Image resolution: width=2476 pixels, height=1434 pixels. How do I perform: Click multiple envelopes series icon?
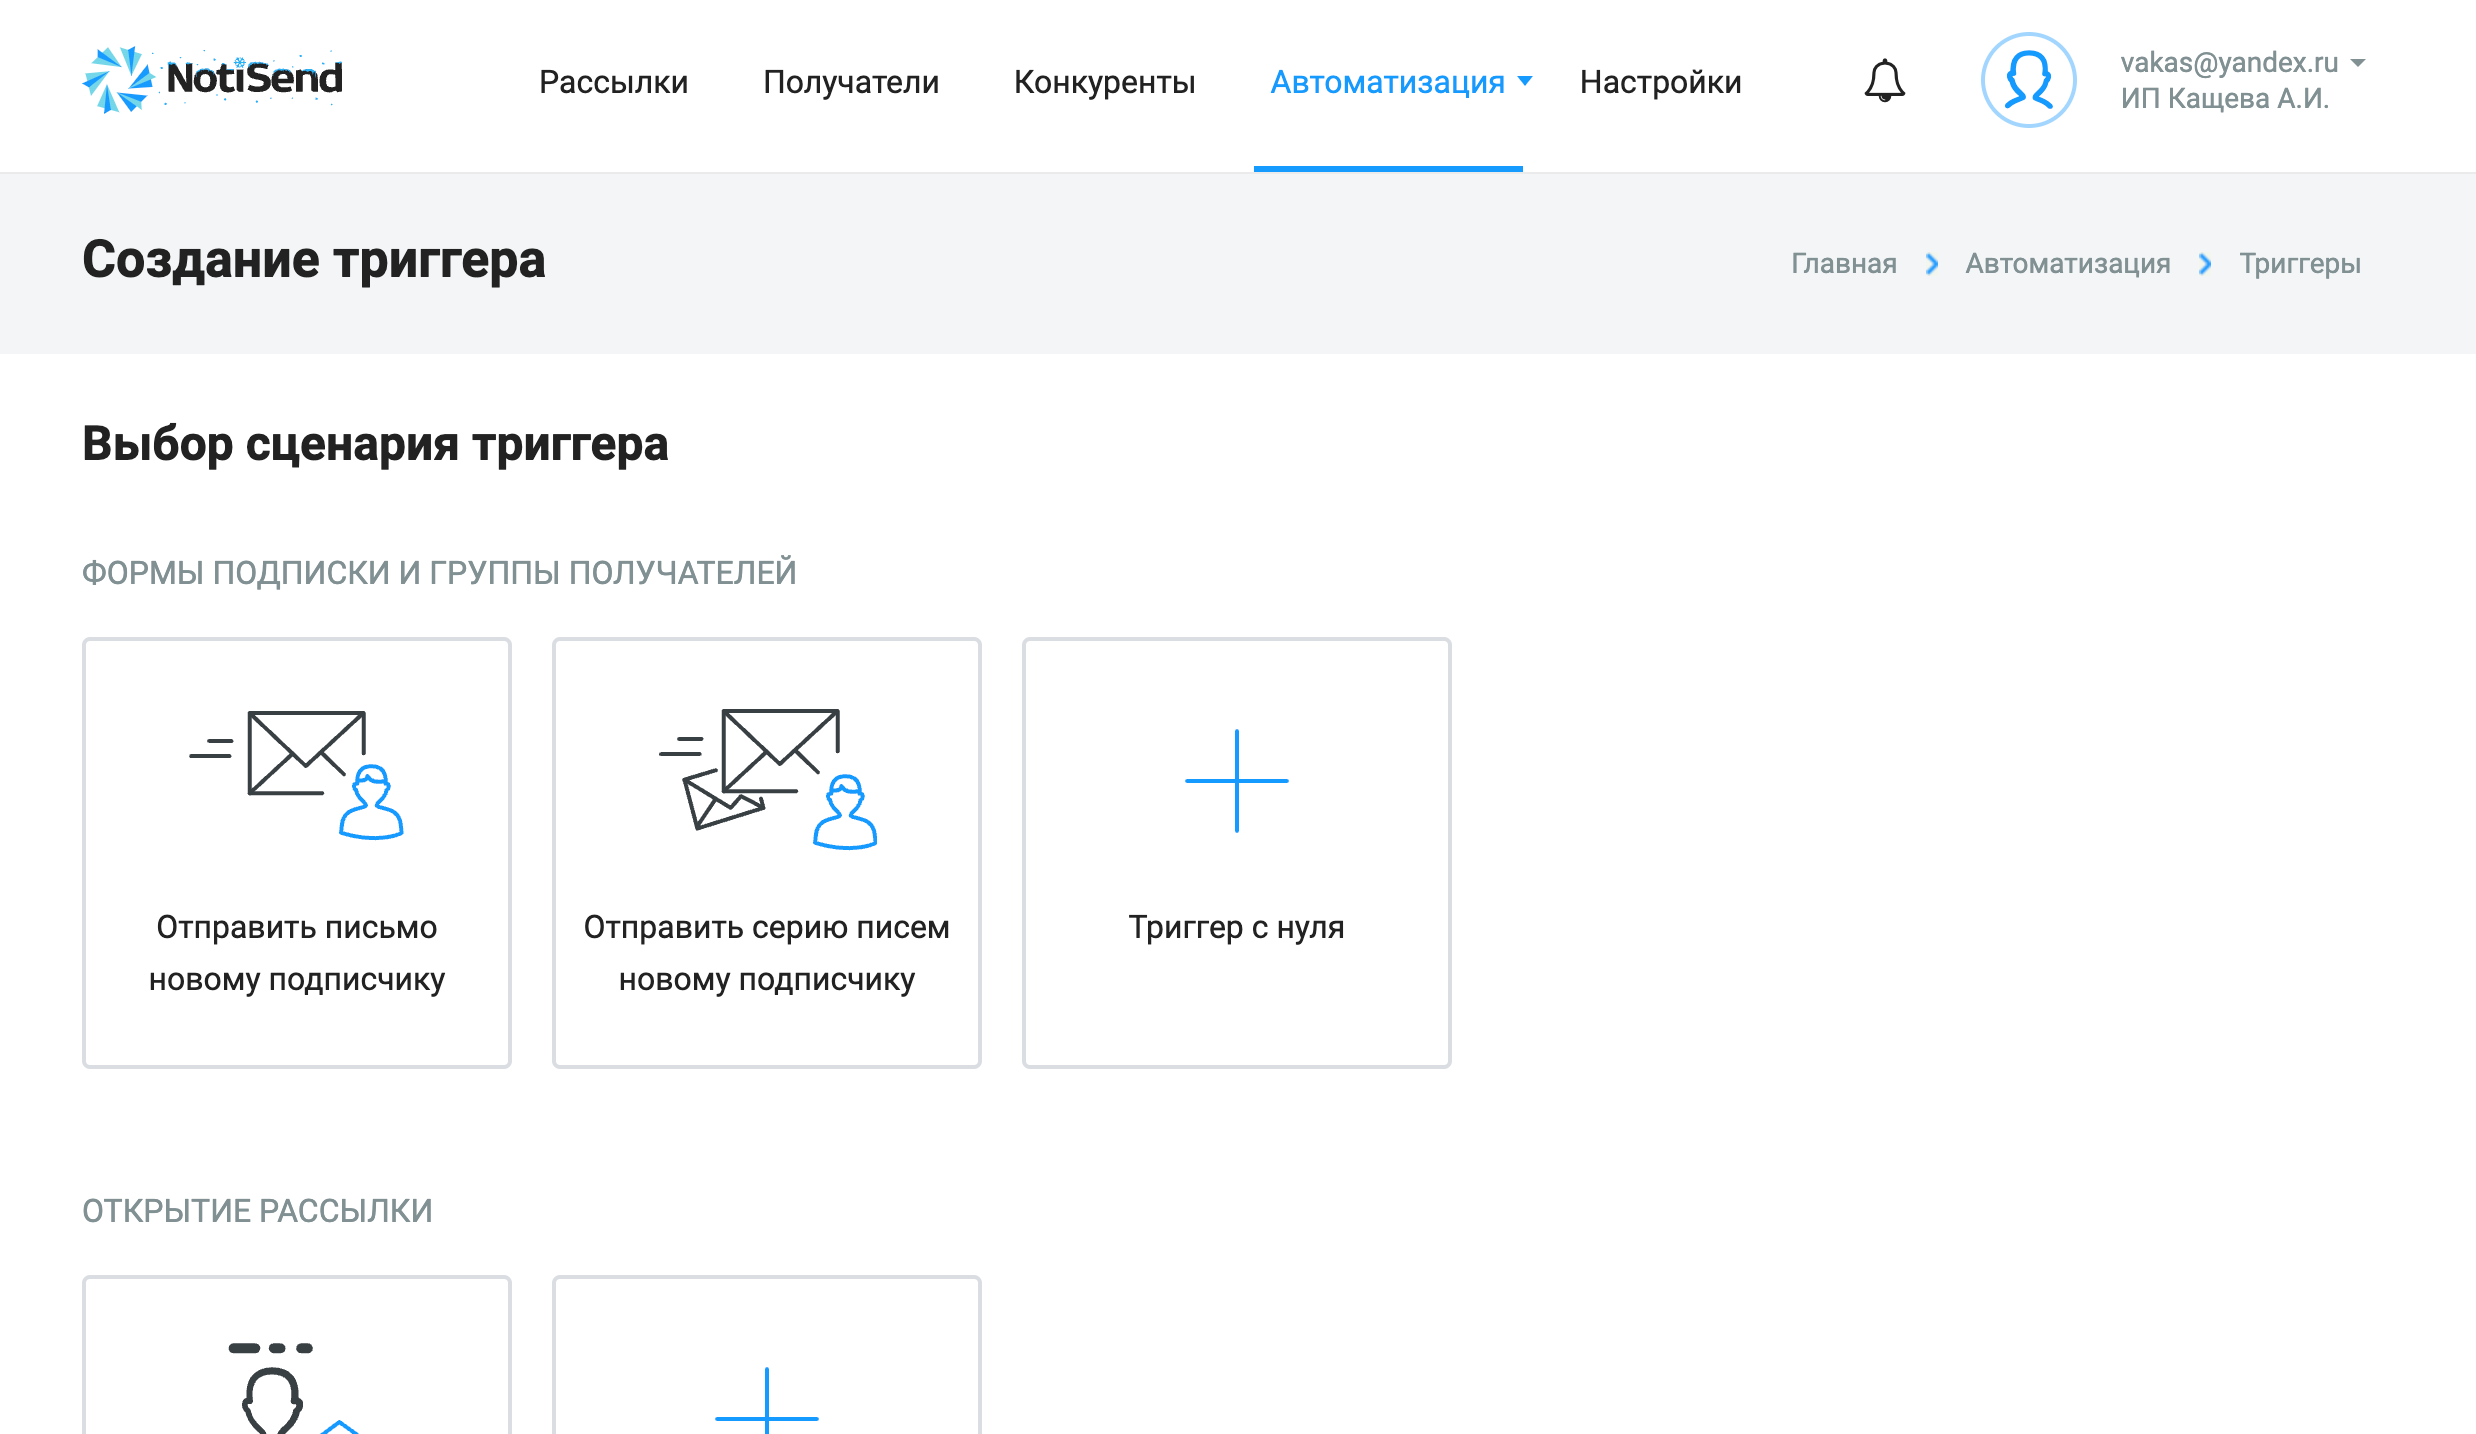click(x=767, y=778)
